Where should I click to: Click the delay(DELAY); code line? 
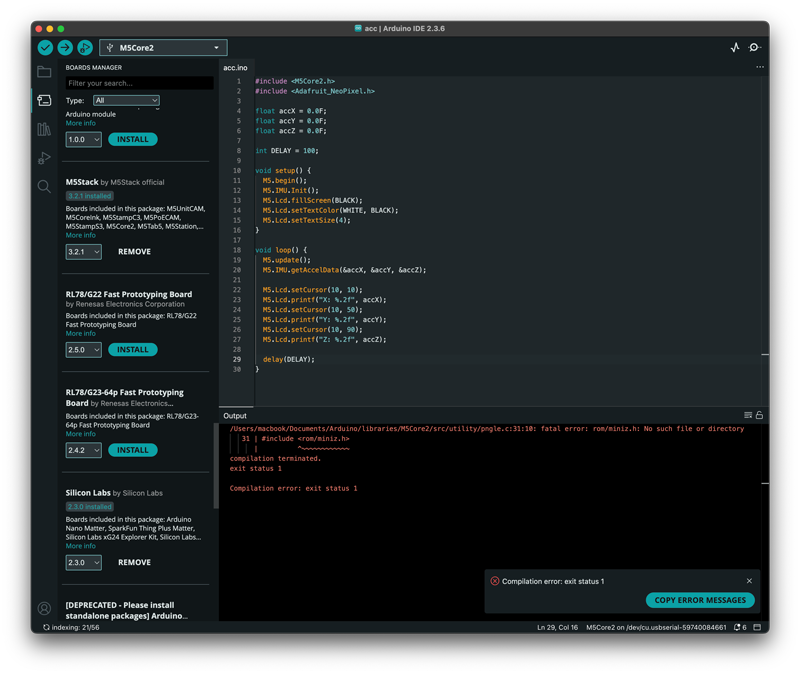coord(289,359)
